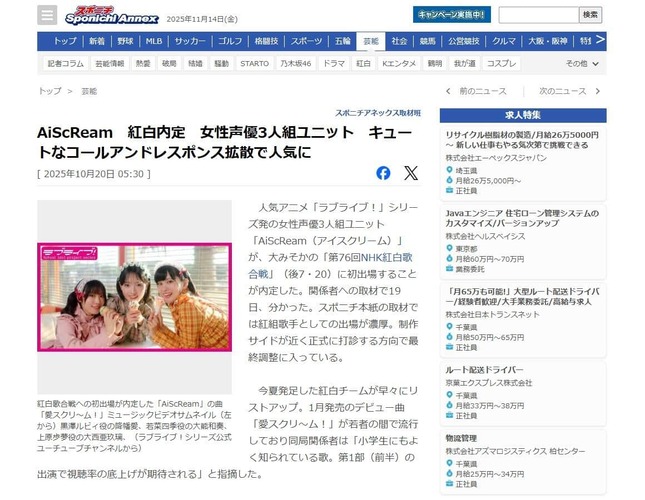Click salary icon beside 月給50万円～65万円

pyautogui.click(x=449, y=337)
